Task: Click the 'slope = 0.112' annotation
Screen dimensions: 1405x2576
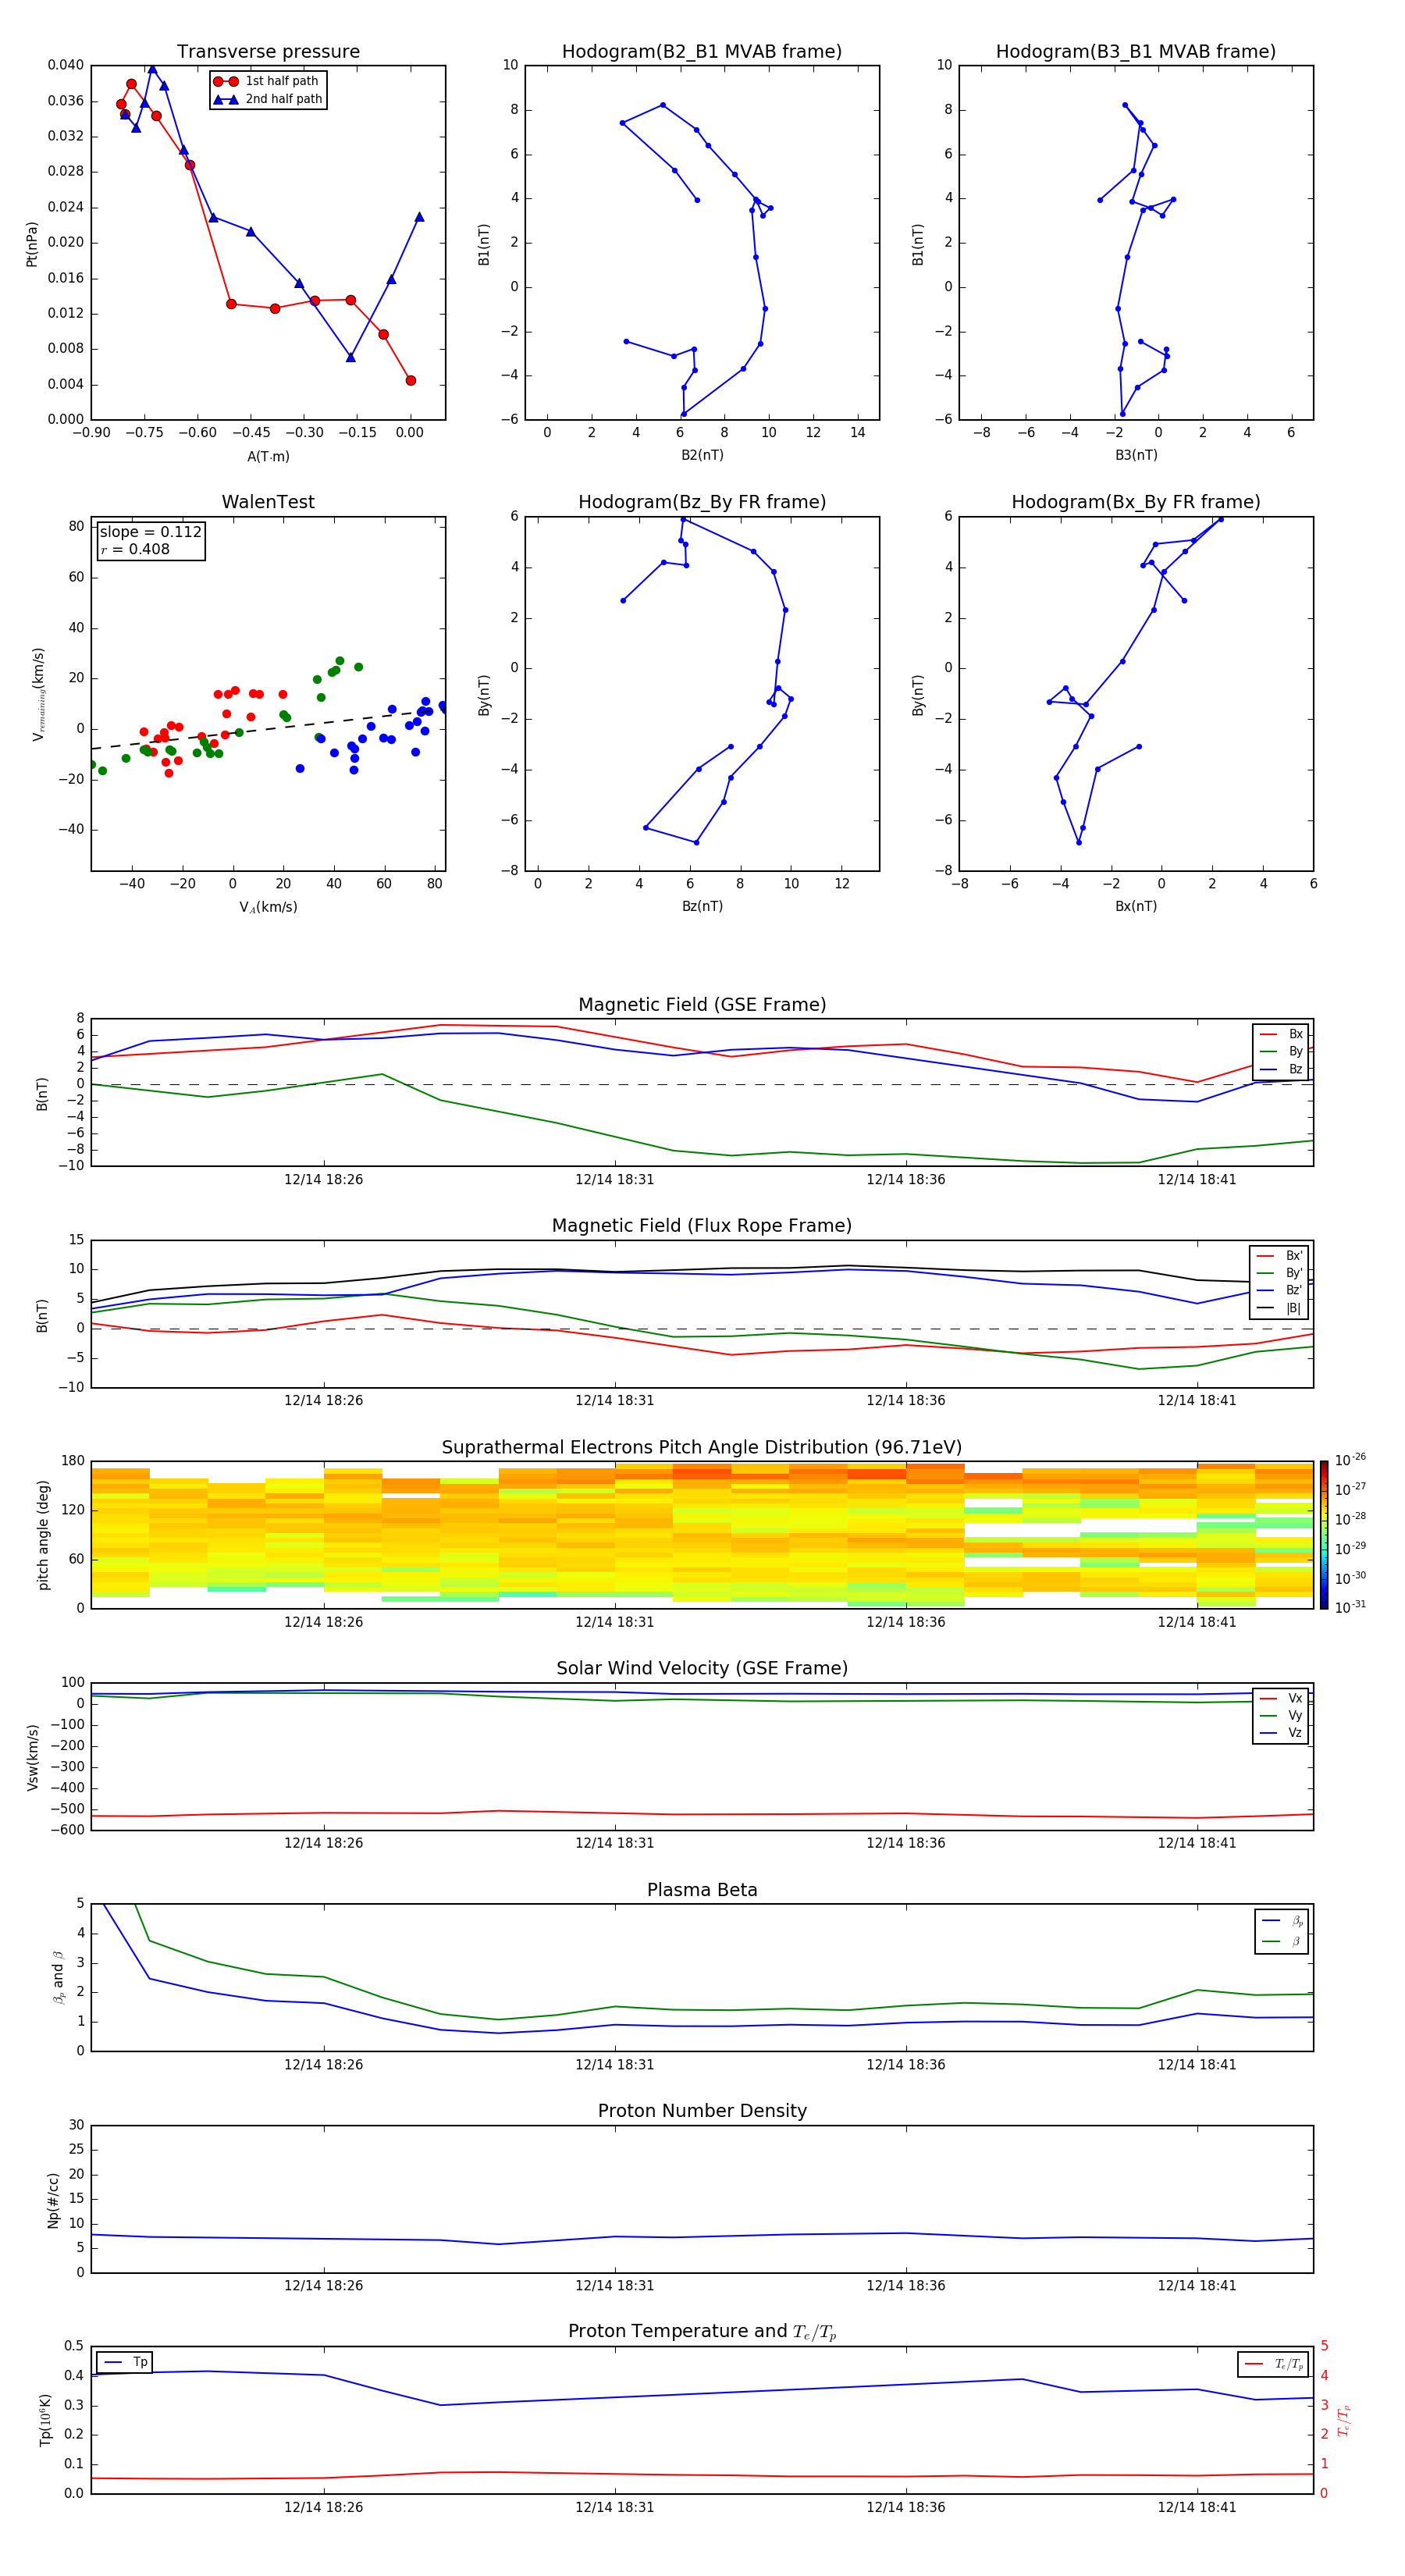Action: click(150, 532)
